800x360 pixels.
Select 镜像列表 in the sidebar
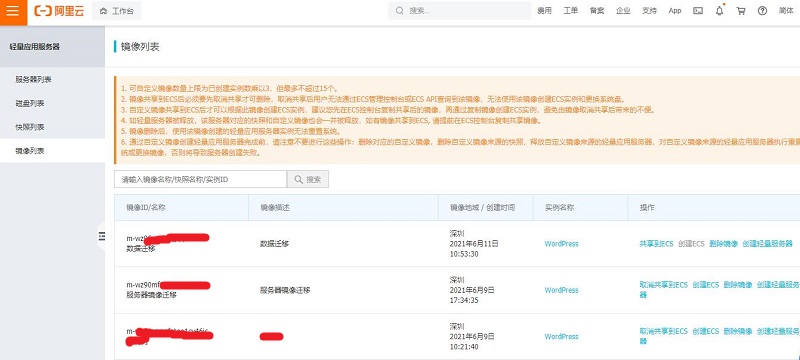(x=53, y=151)
